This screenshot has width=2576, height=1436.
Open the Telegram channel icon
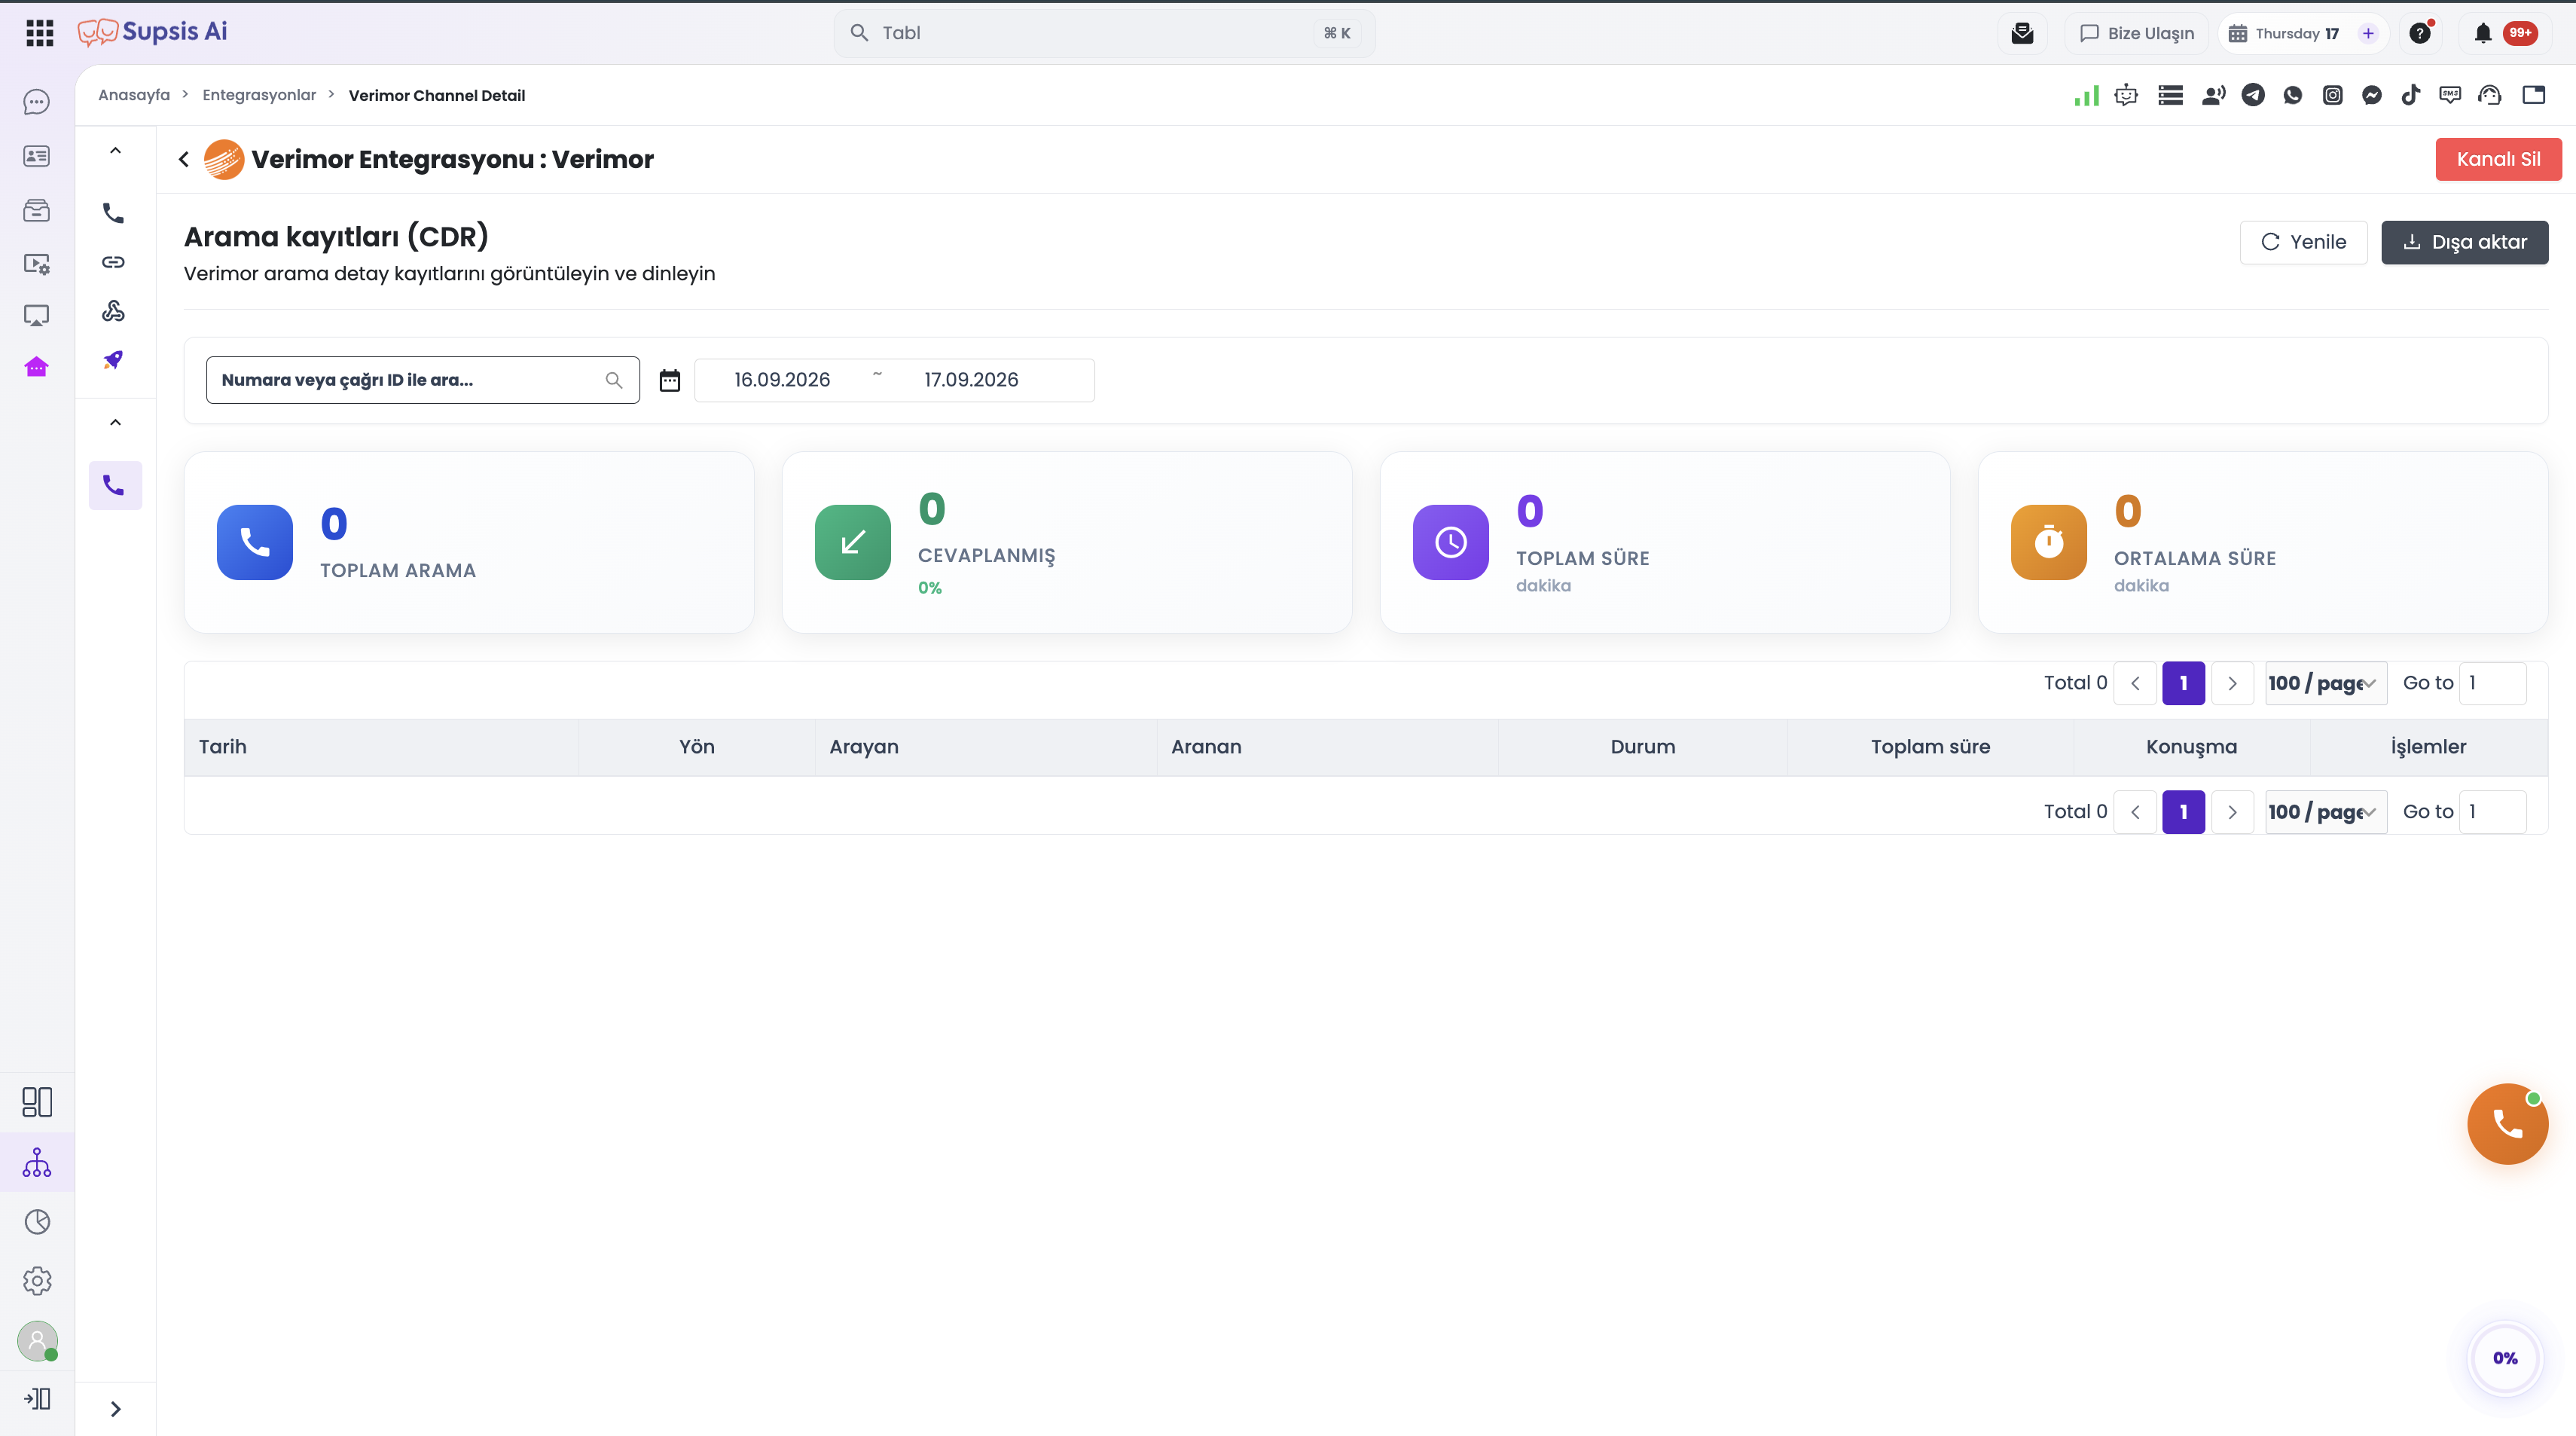(2253, 95)
